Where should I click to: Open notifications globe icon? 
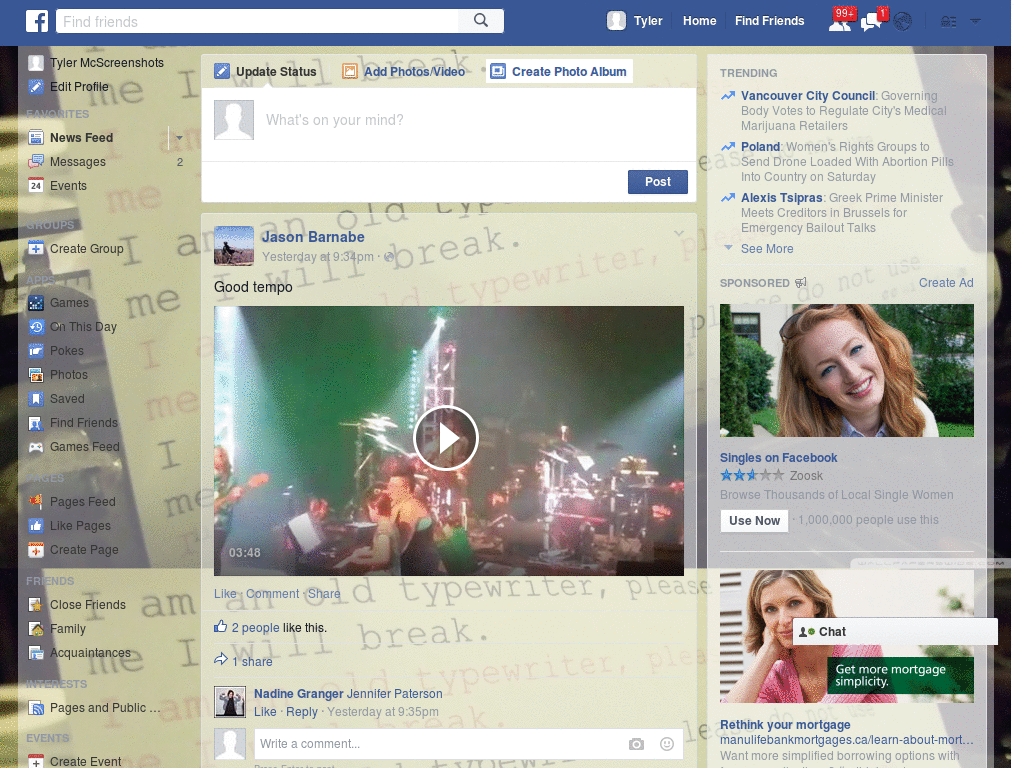(x=903, y=22)
